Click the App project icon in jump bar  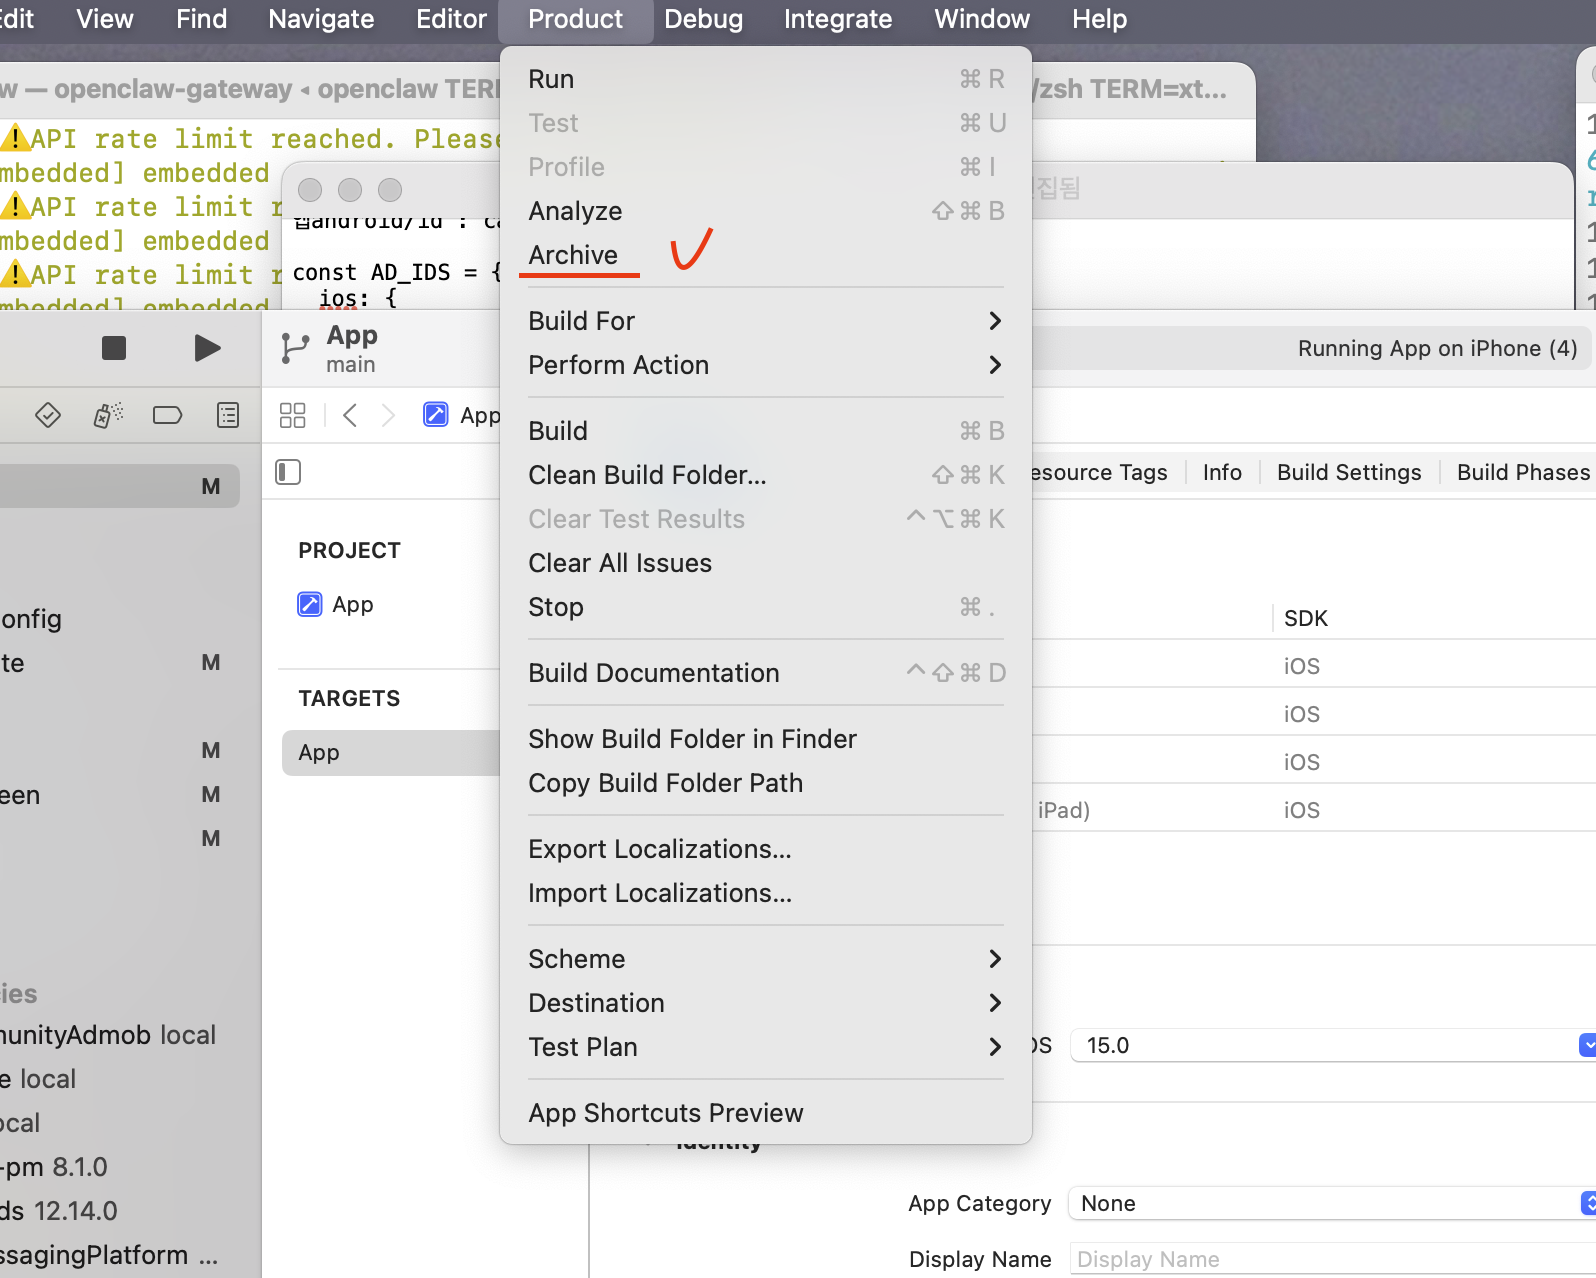[436, 414]
